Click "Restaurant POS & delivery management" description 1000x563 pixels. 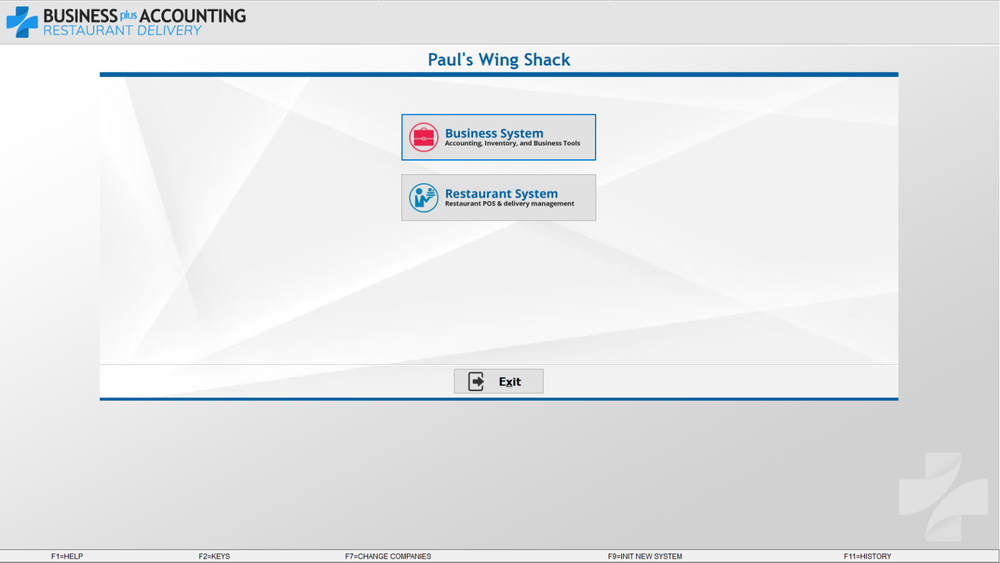509,204
